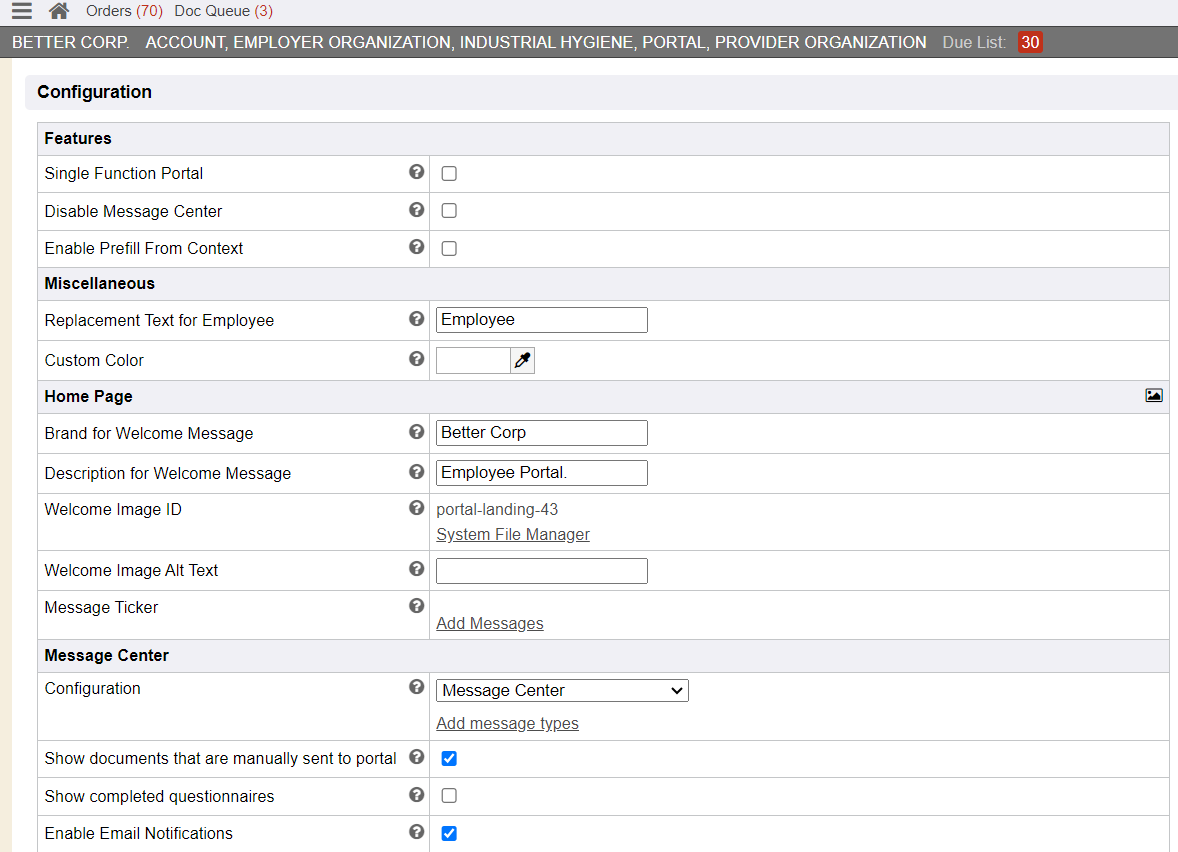Uncheck Enable Email Notifications
The height and width of the screenshot is (852, 1178).
tap(449, 833)
